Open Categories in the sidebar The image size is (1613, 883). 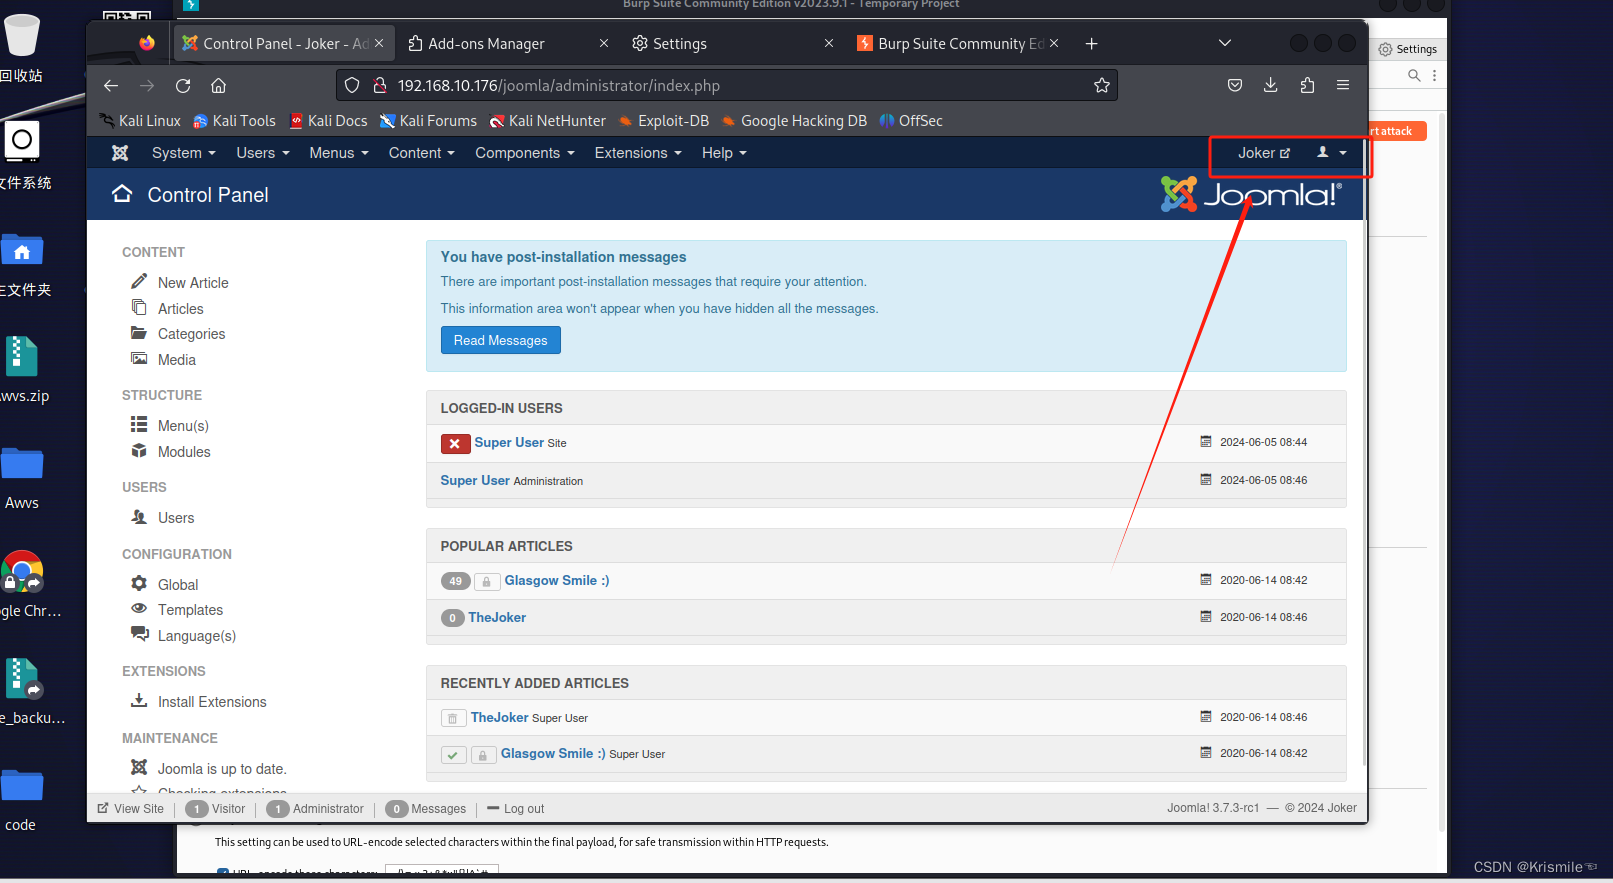point(192,334)
